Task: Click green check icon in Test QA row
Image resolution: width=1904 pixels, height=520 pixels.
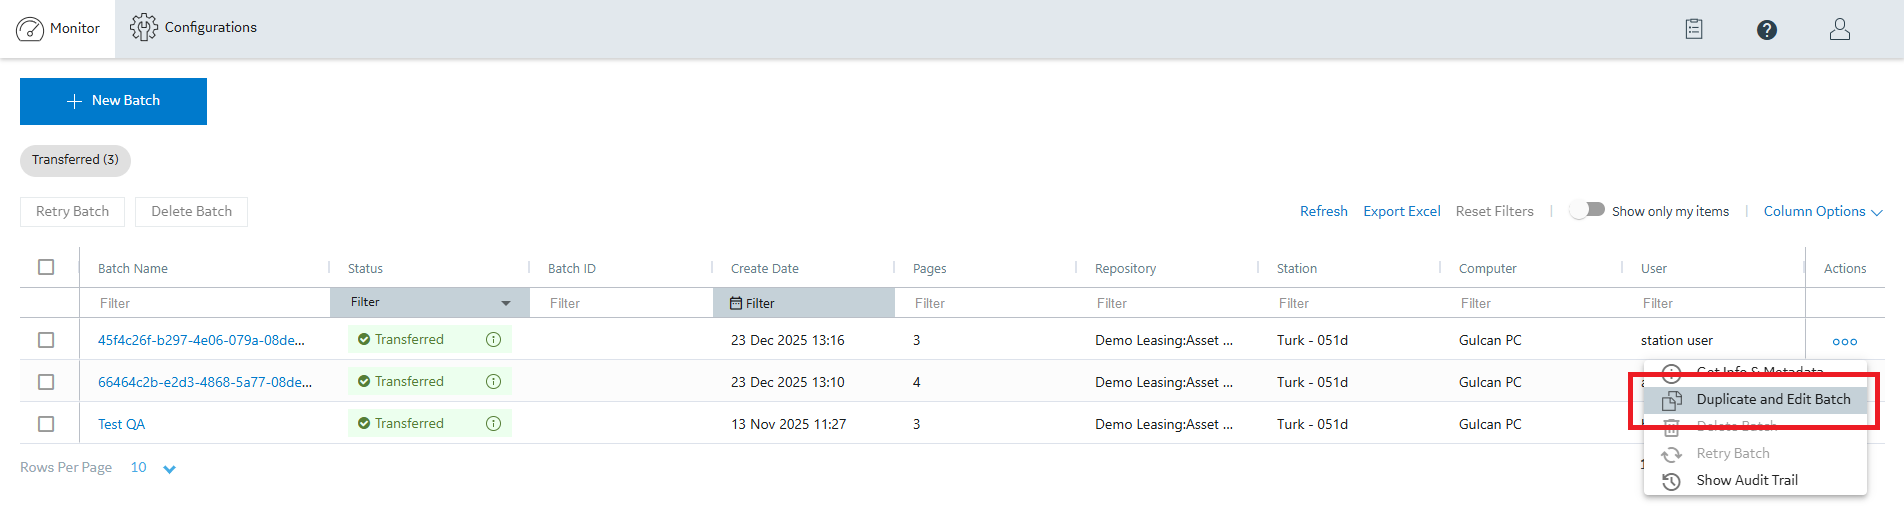Action: 364,423
